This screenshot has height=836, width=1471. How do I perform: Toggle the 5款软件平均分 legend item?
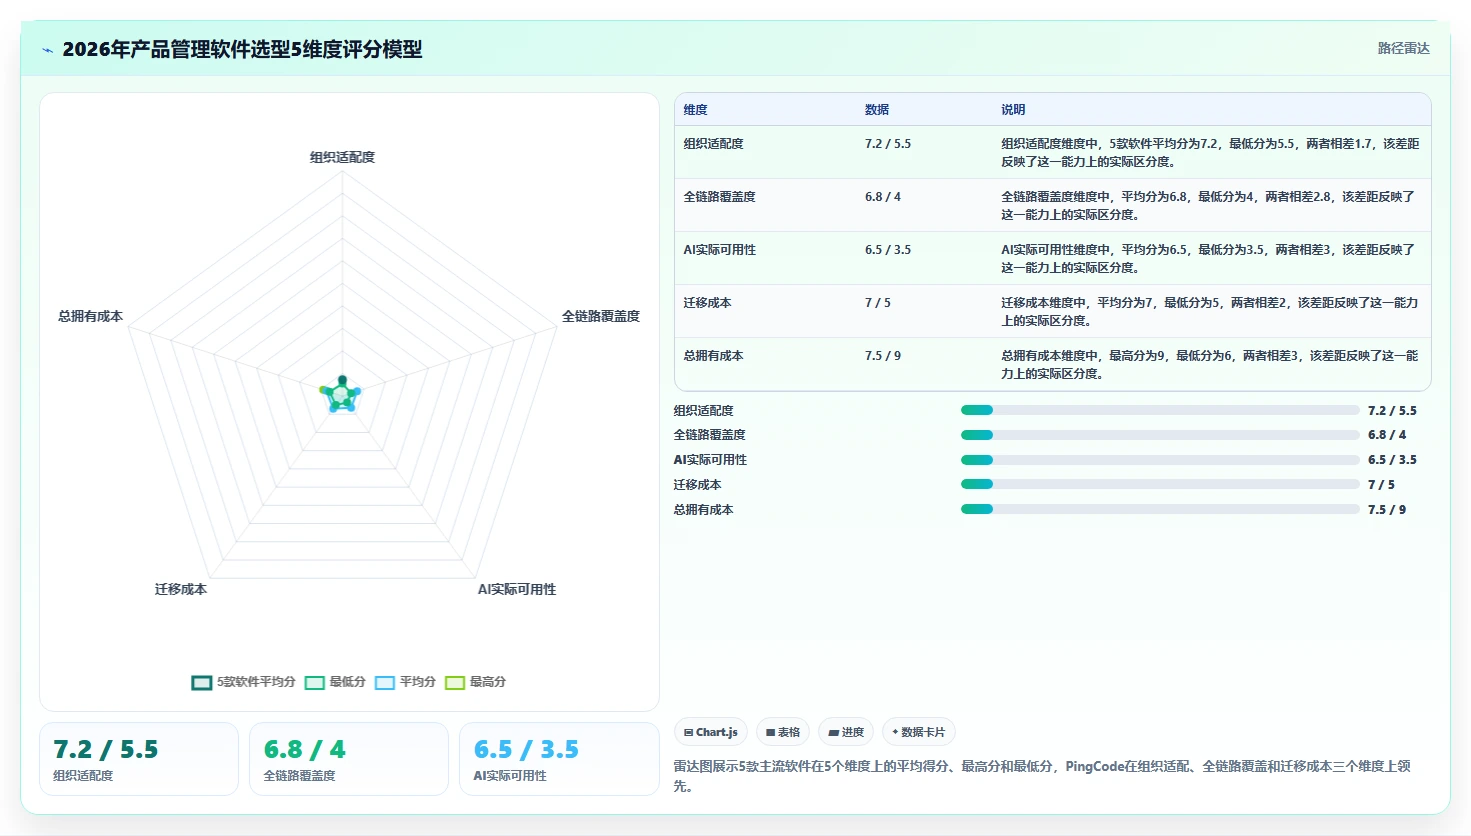[243, 682]
